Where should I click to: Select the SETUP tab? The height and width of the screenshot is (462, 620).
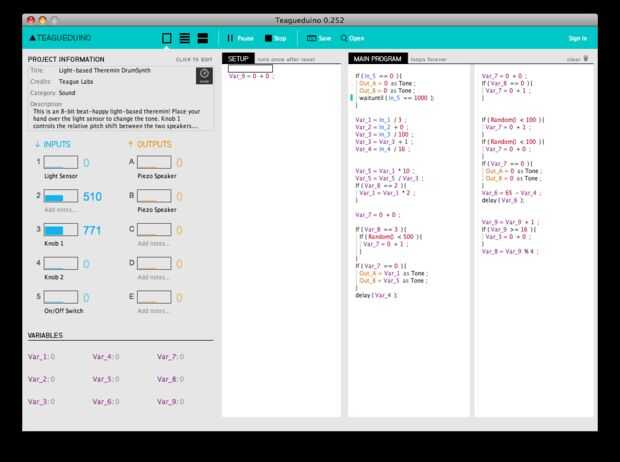[238, 59]
